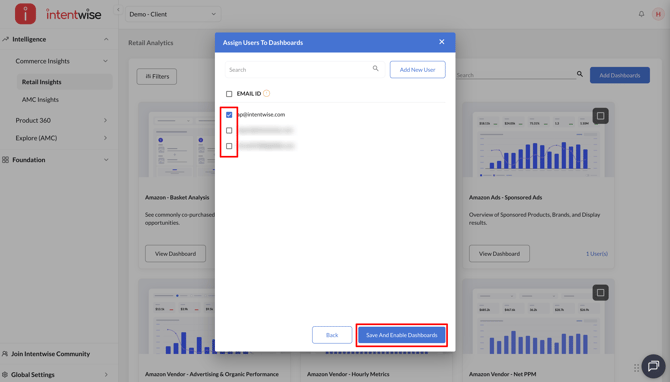Open the Filters button
The image size is (670, 382).
point(157,76)
